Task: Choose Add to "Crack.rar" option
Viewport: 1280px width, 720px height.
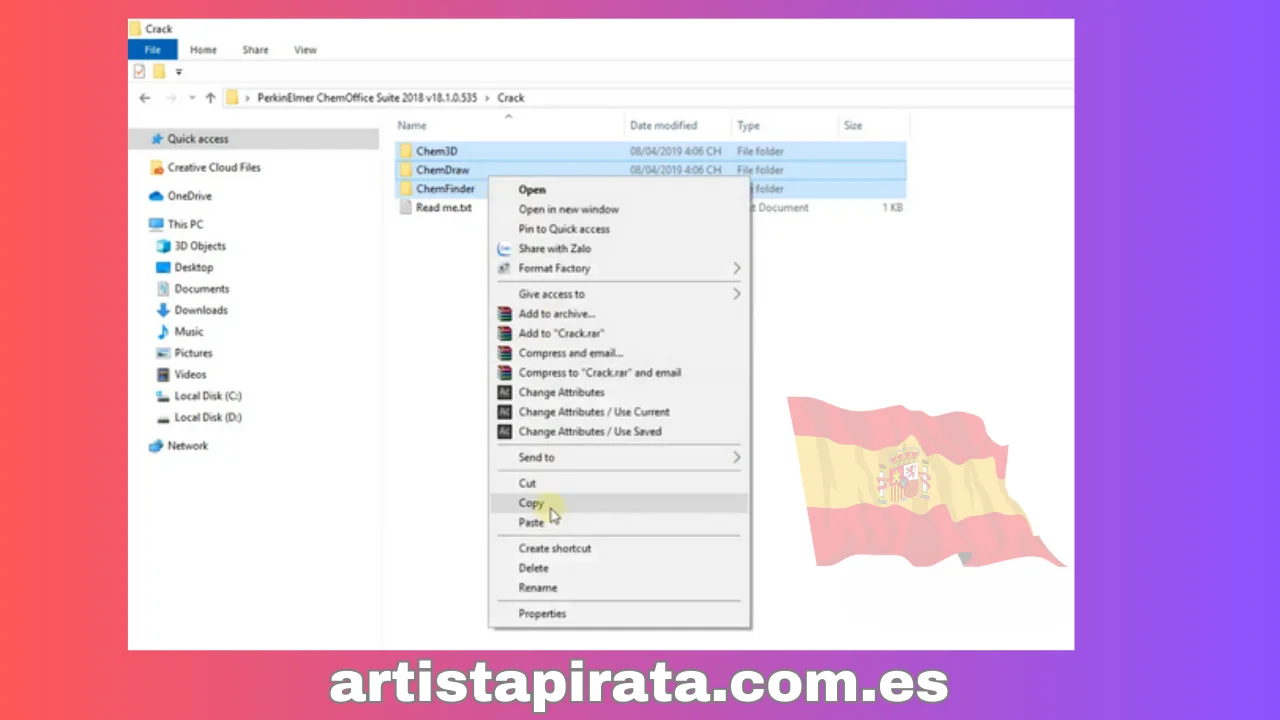Action: pyautogui.click(x=561, y=333)
